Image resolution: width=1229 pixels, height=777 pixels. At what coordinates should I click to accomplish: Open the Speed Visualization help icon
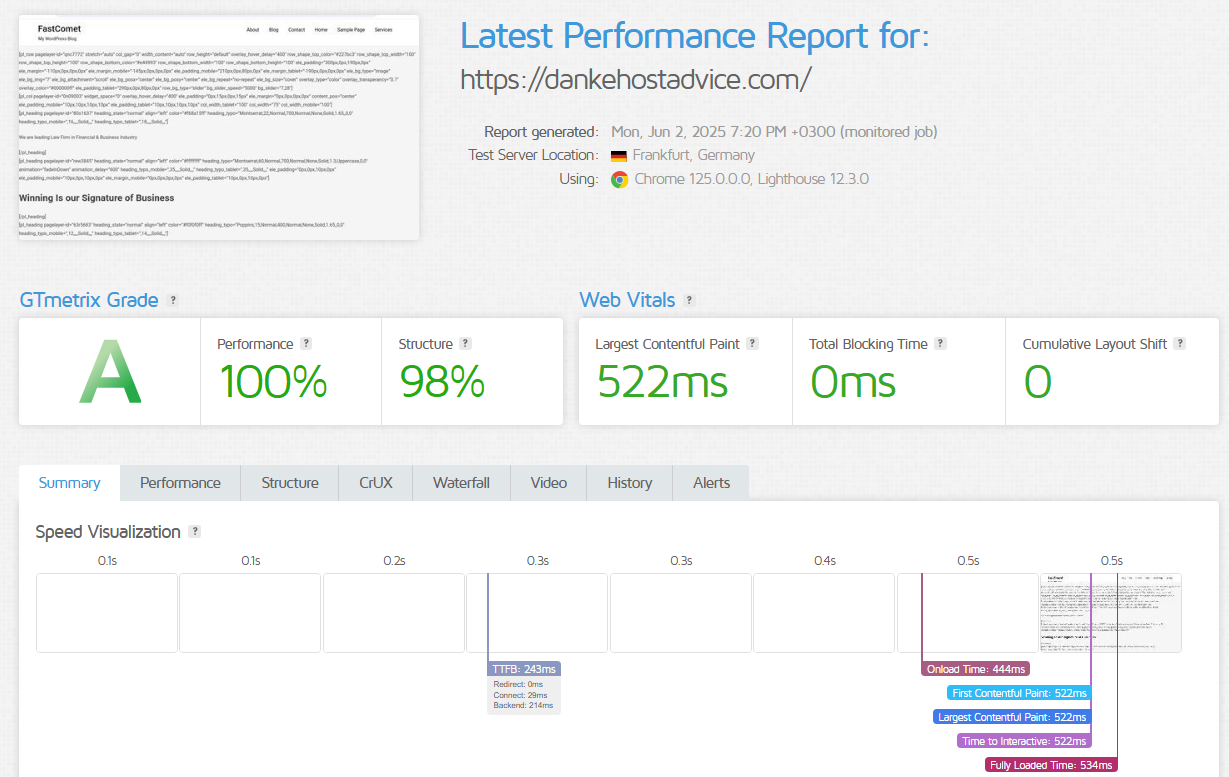point(195,531)
